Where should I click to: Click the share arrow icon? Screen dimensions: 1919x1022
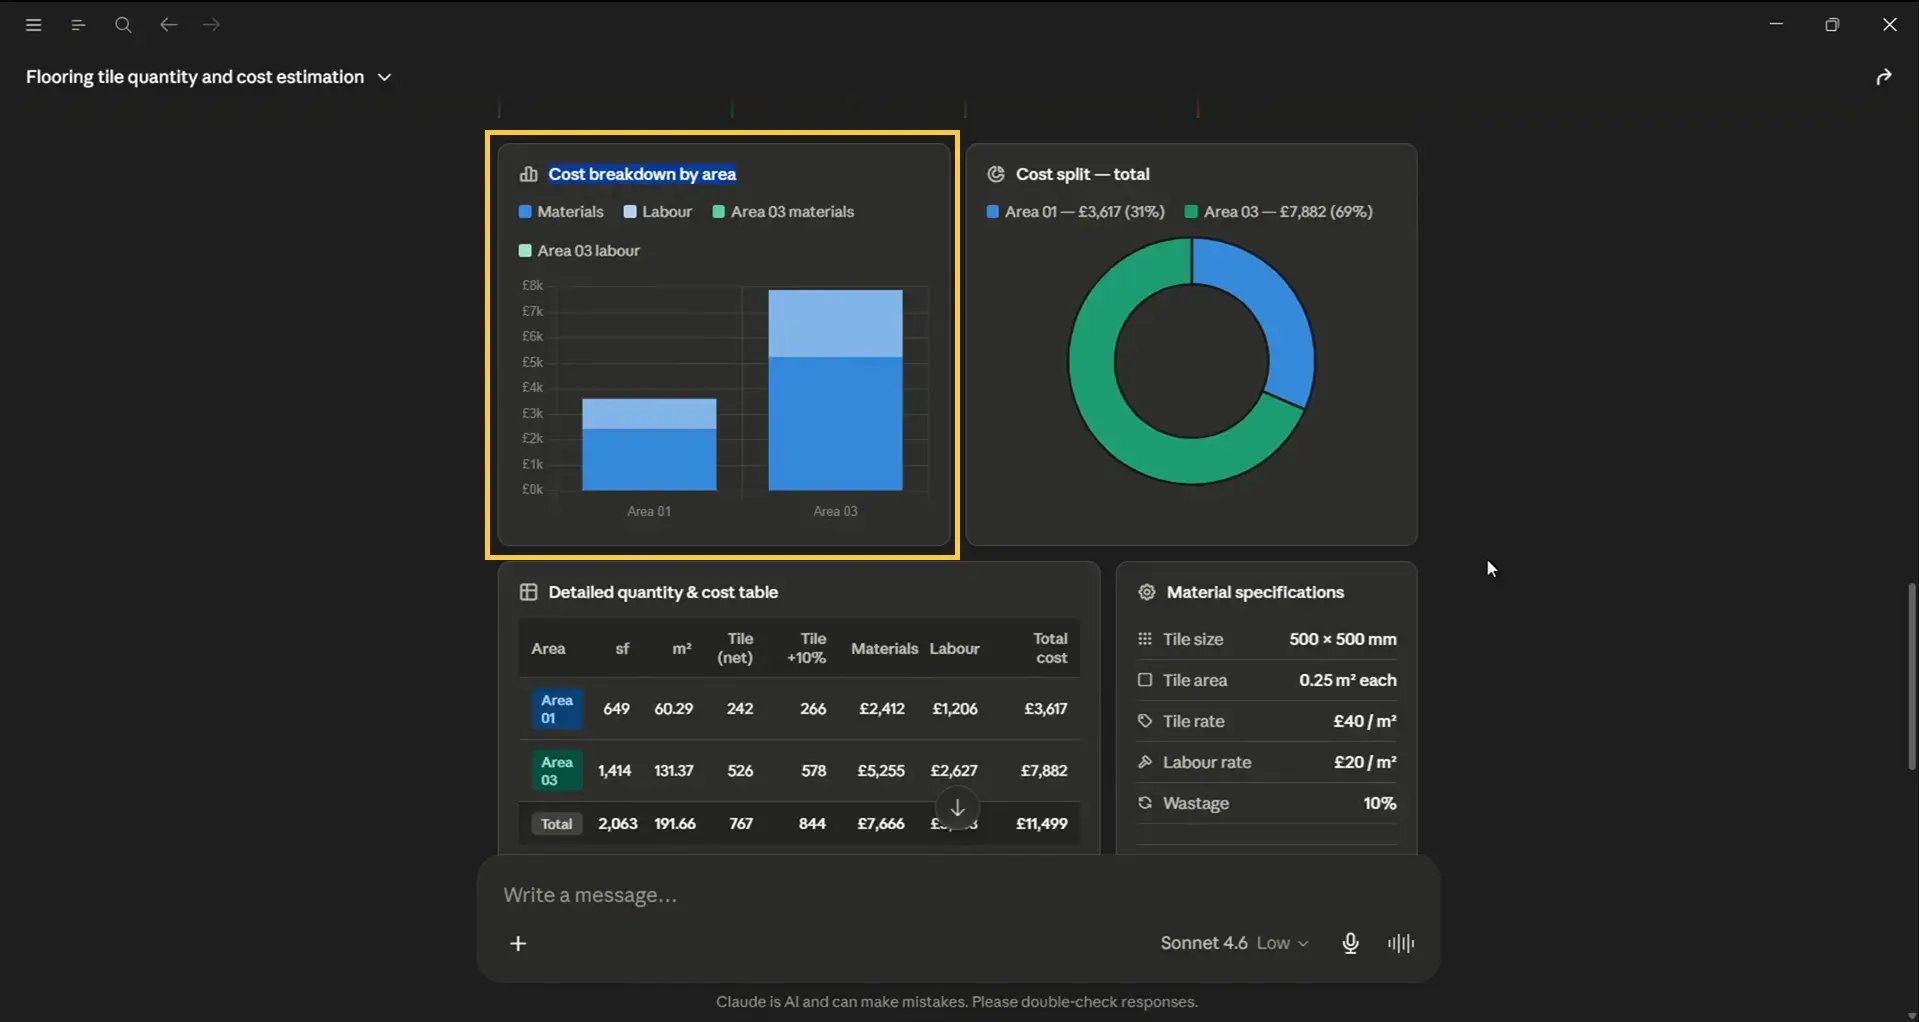[1884, 77]
